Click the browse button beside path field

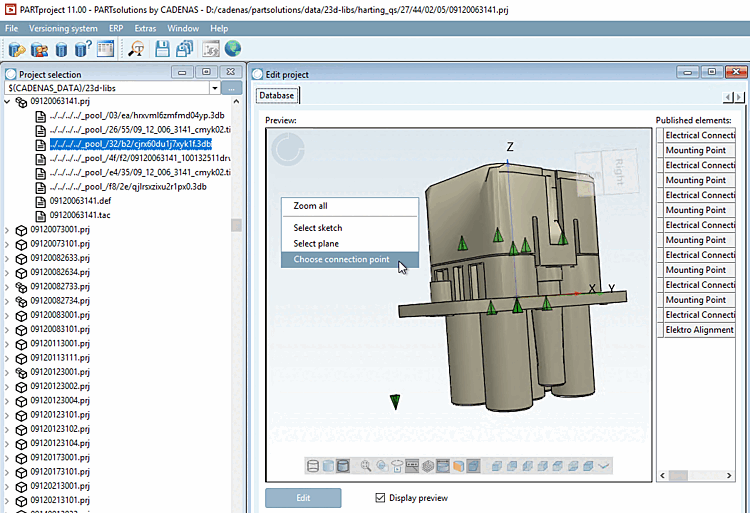tap(232, 89)
